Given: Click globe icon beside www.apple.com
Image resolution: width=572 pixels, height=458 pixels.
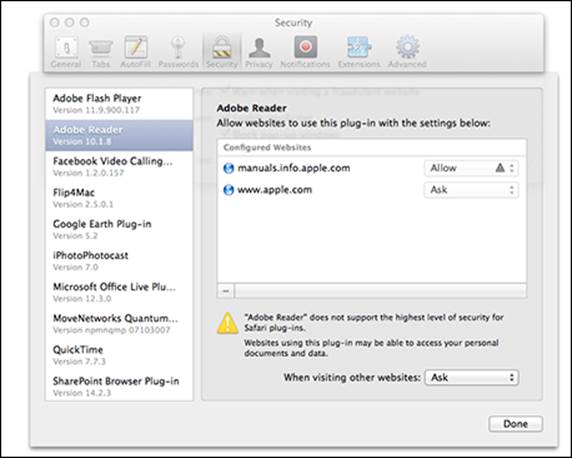Looking at the screenshot, I should [228, 190].
